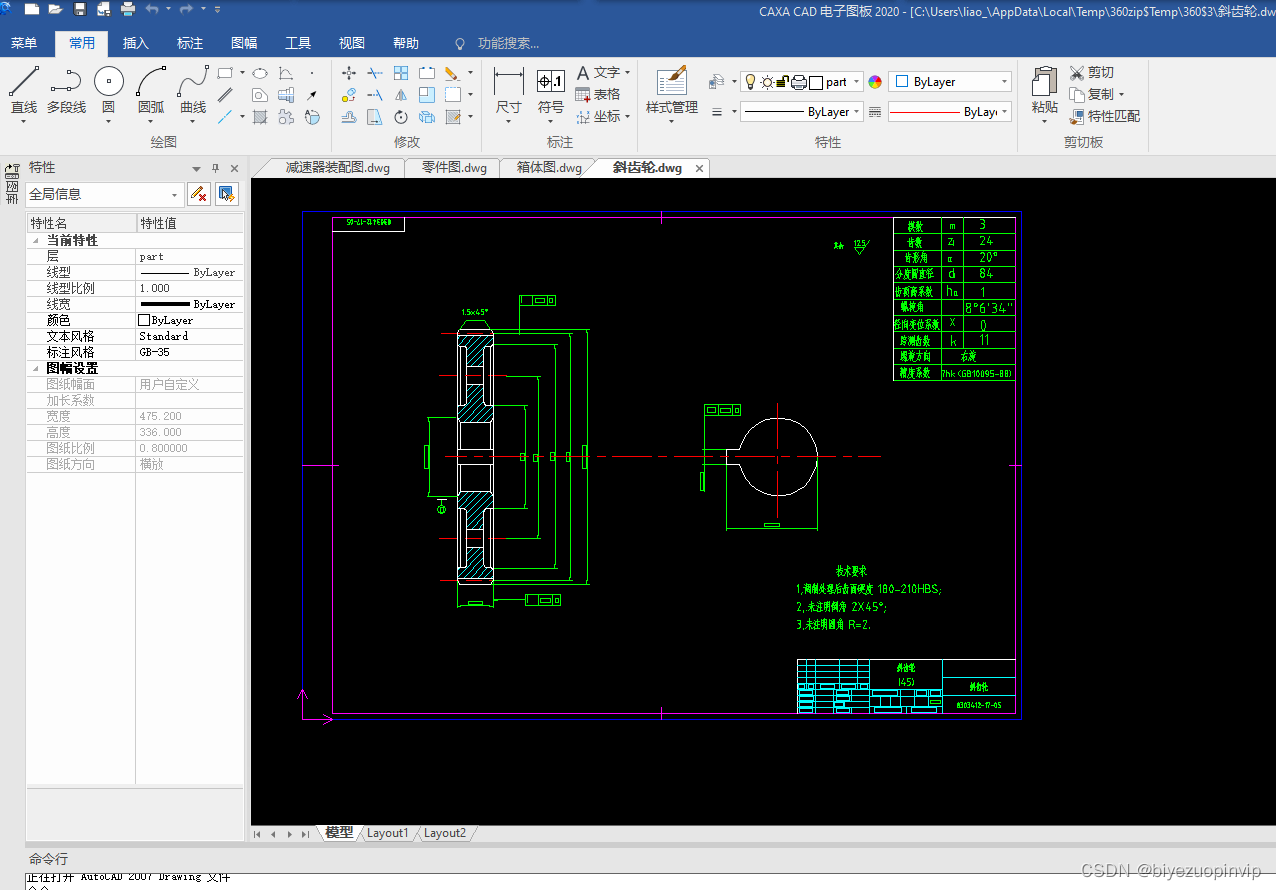The image size is (1276, 890).
Task: Click the quick select icon in 特性 panel
Action: click(x=227, y=194)
